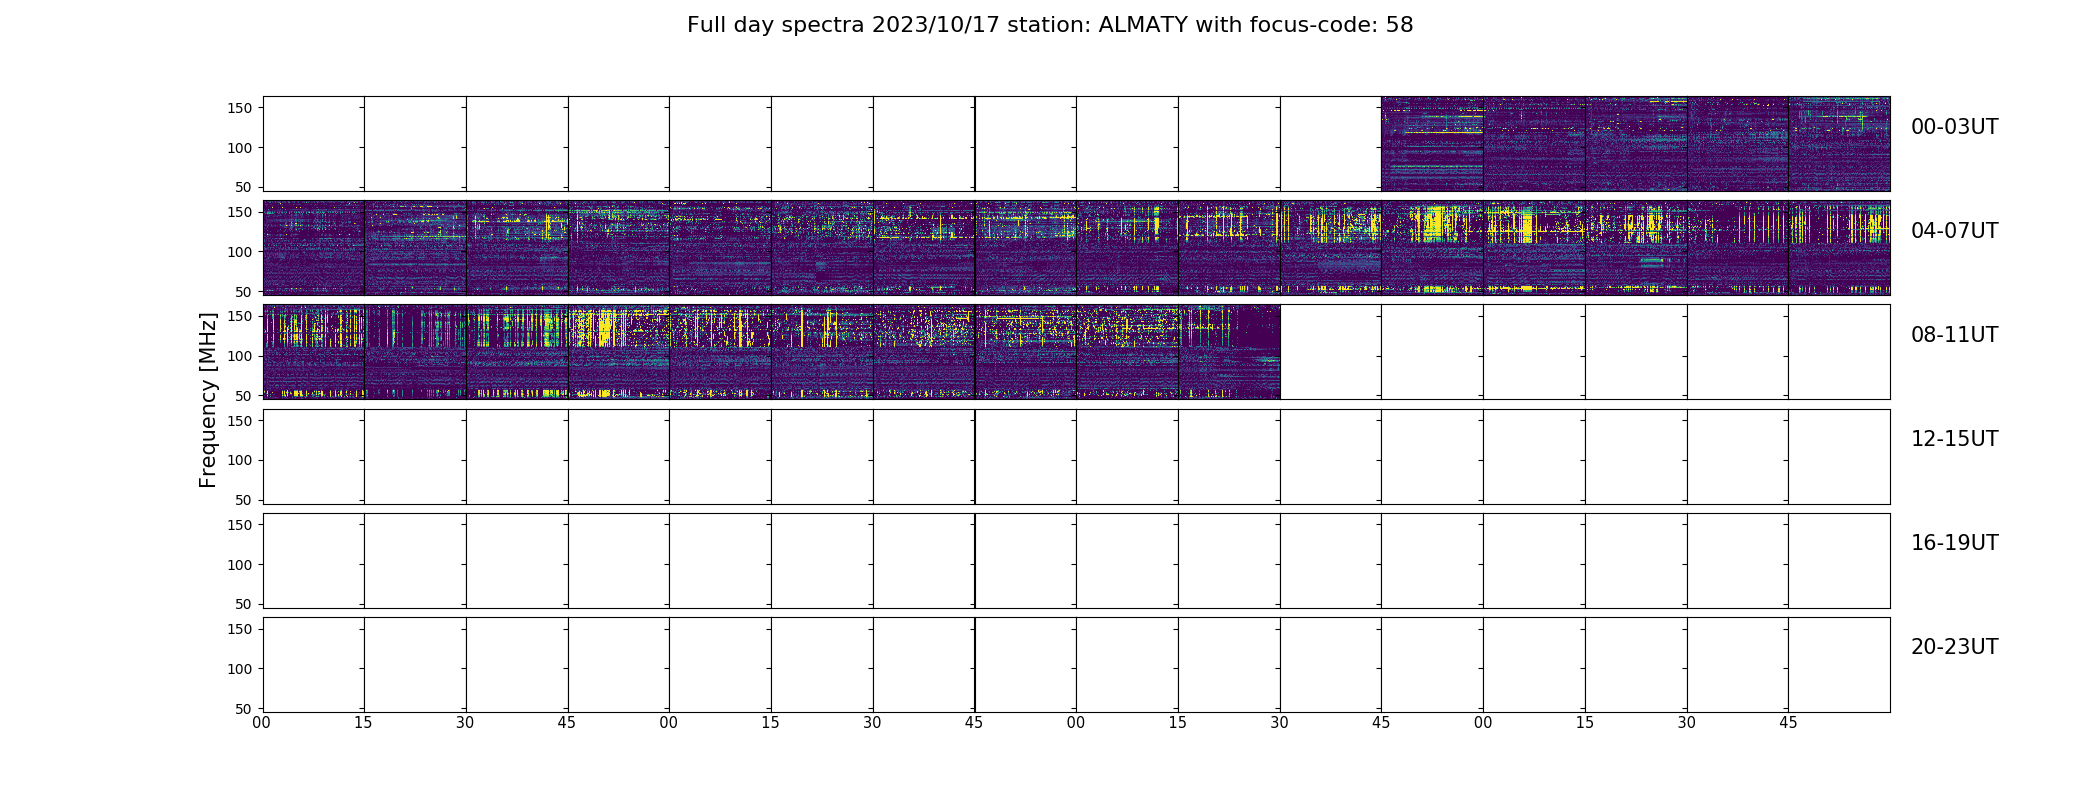Screen dimensions: 2100x800
Task: Select the "16-19UT" row label
Action: click(x=1954, y=543)
